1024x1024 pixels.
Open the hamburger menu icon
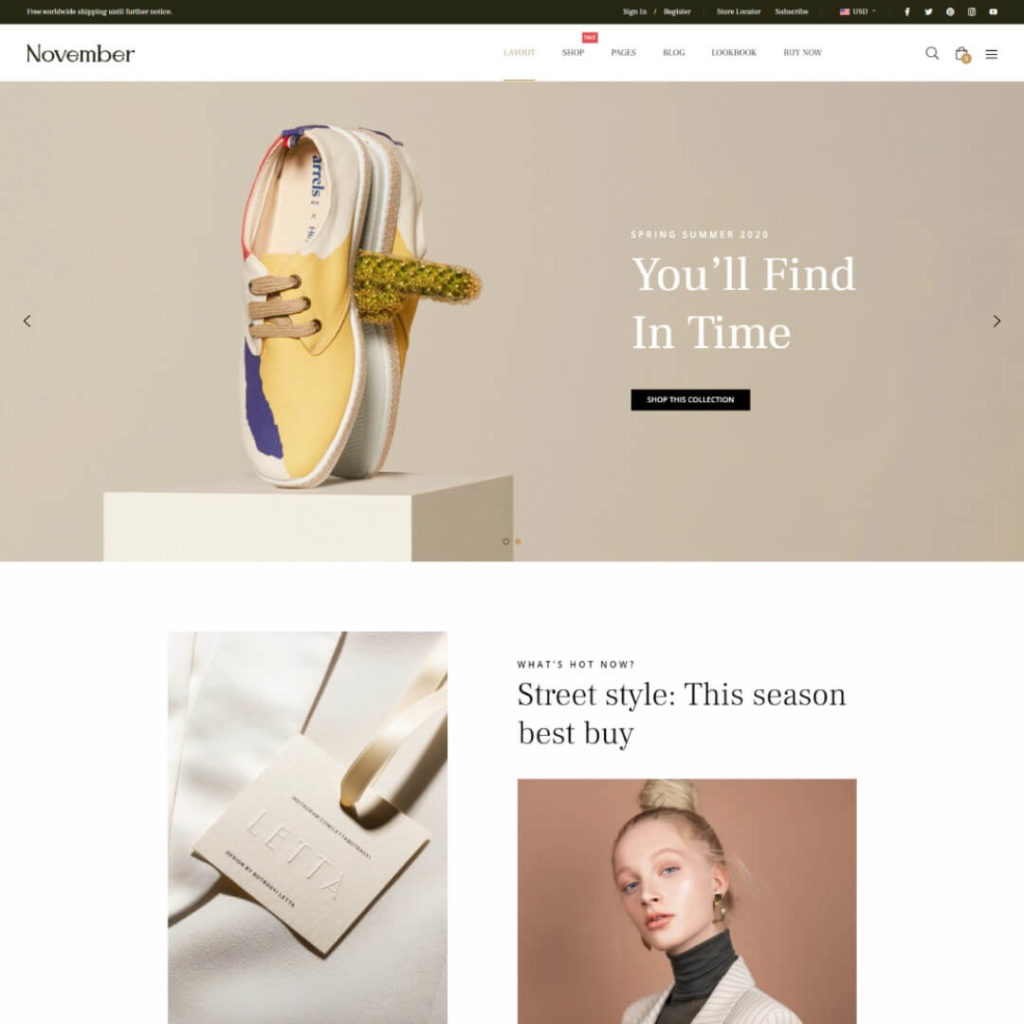click(x=991, y=54)
